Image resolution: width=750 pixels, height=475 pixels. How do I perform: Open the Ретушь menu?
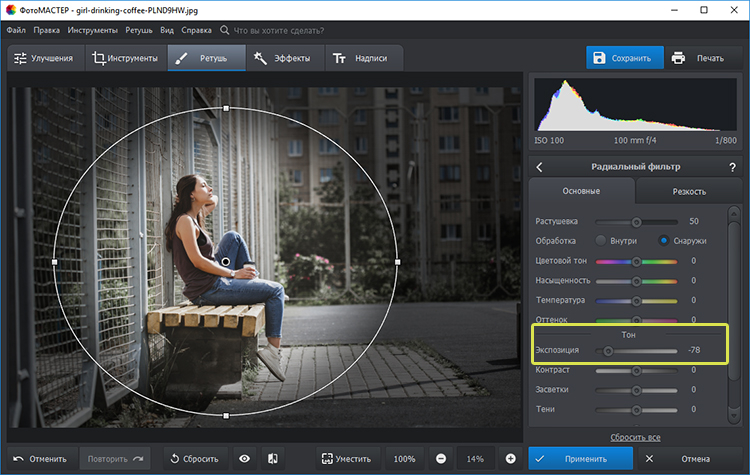[139, 30]
